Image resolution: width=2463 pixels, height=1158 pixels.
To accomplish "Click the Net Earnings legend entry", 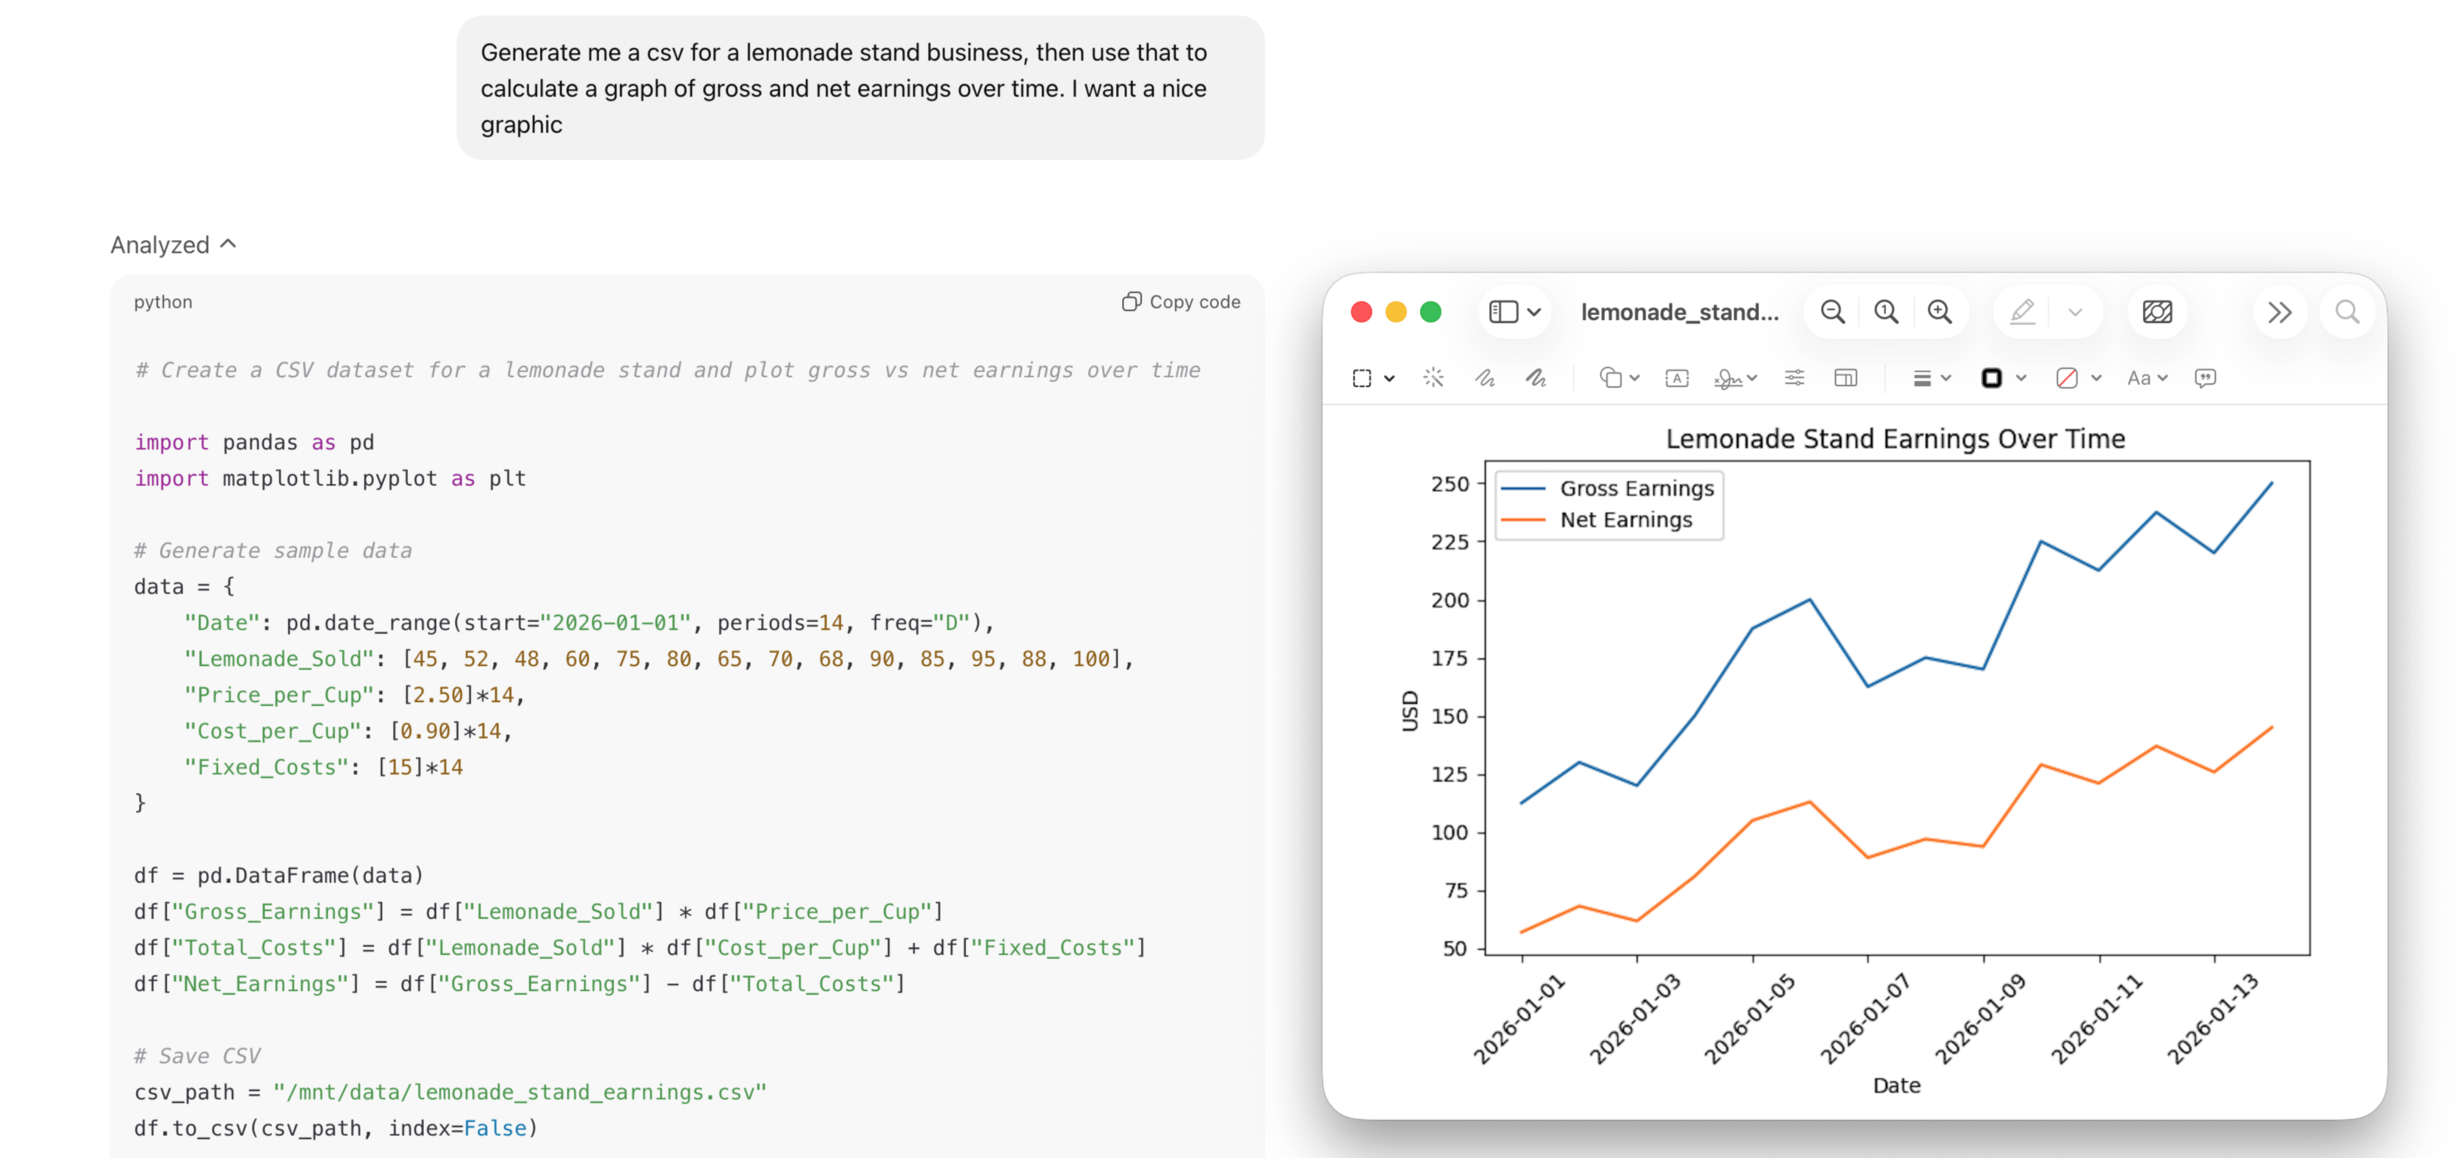I will [1598, 520].
